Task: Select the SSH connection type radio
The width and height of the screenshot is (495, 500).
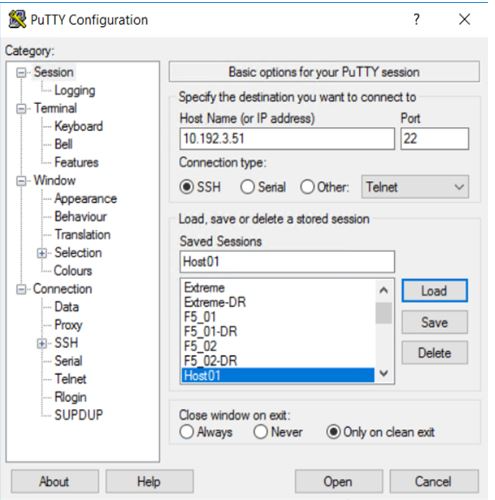Action: (186, 187)
